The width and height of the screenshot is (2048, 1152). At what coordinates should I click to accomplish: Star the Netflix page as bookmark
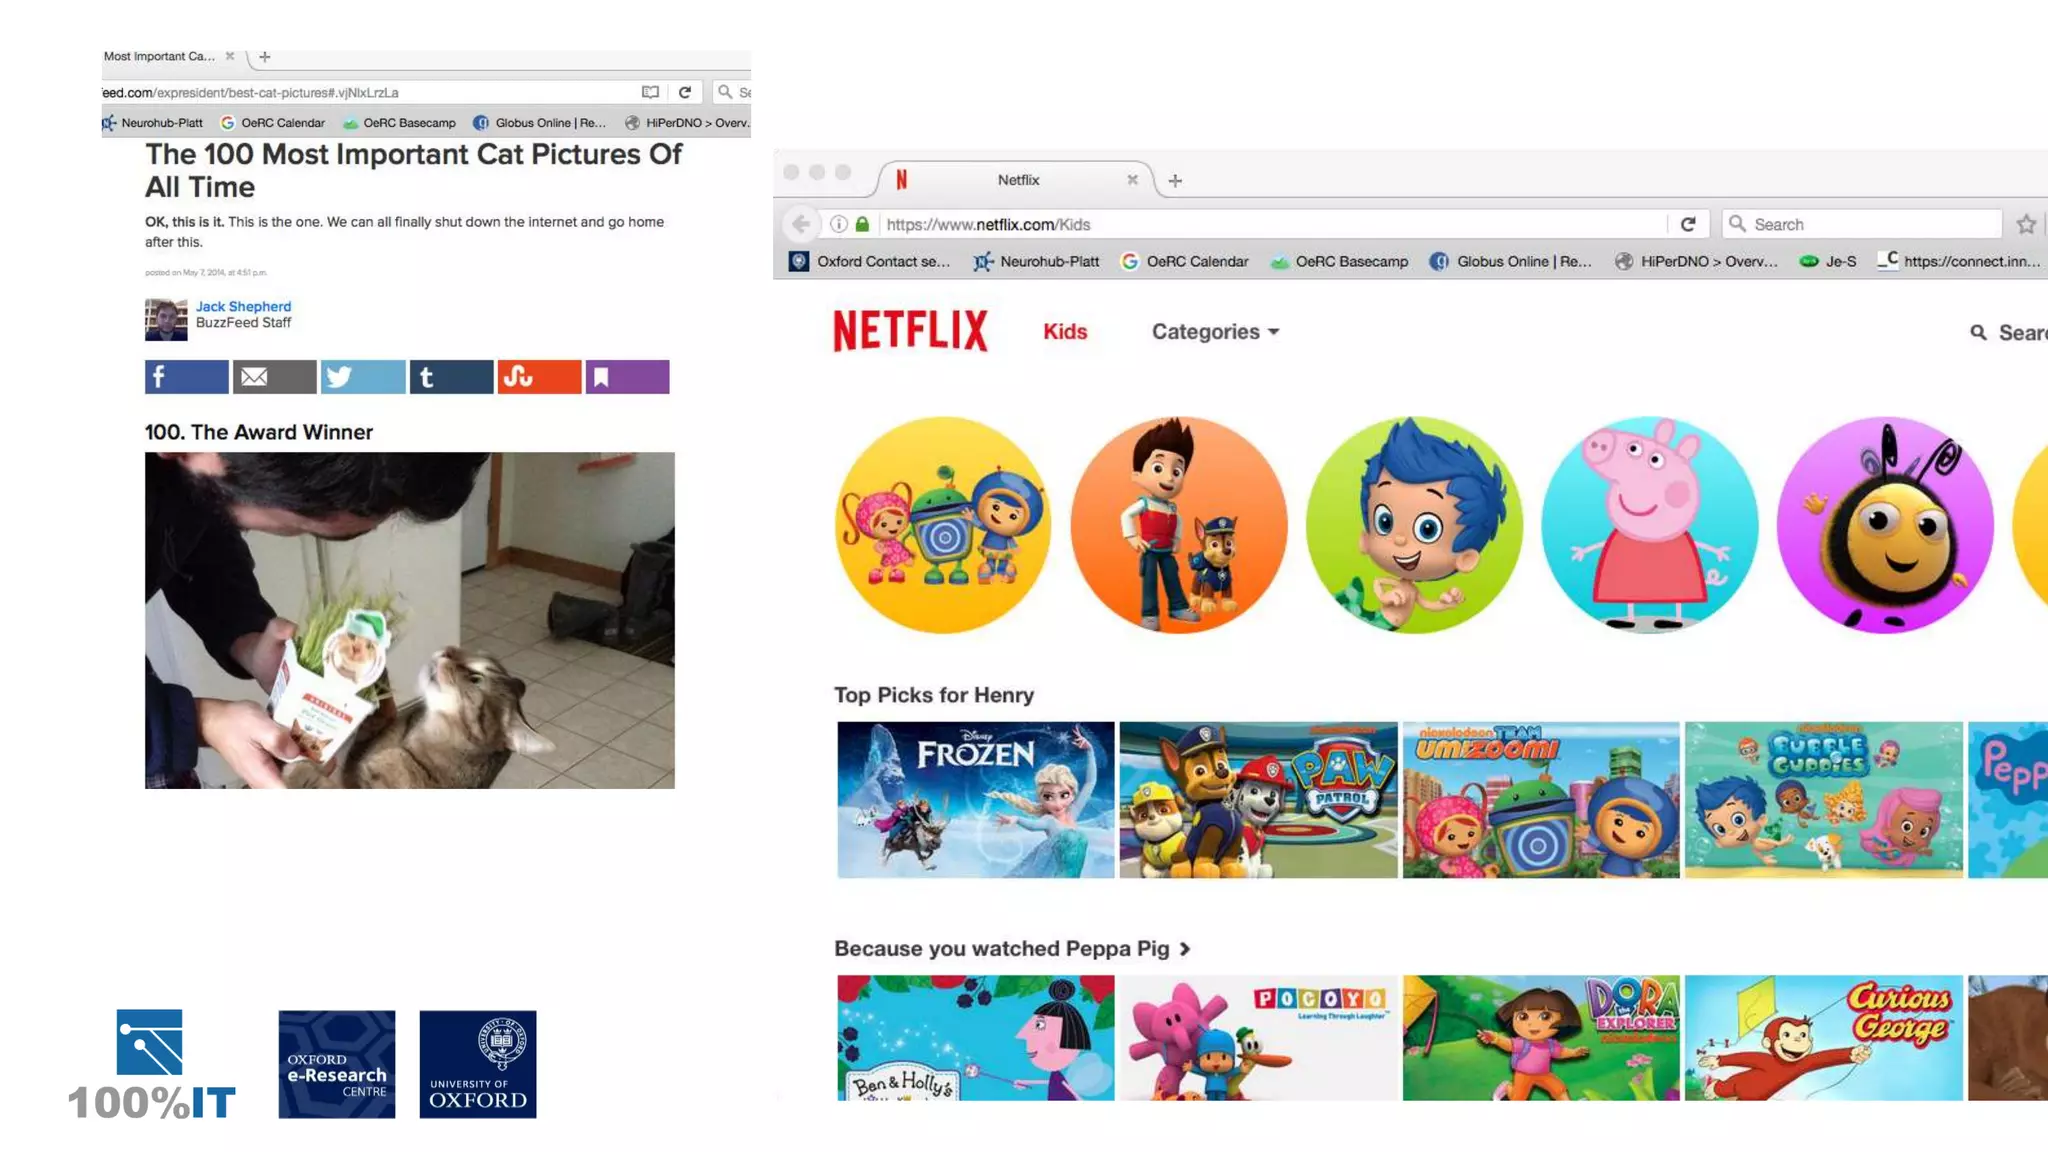click(2026, 224)
